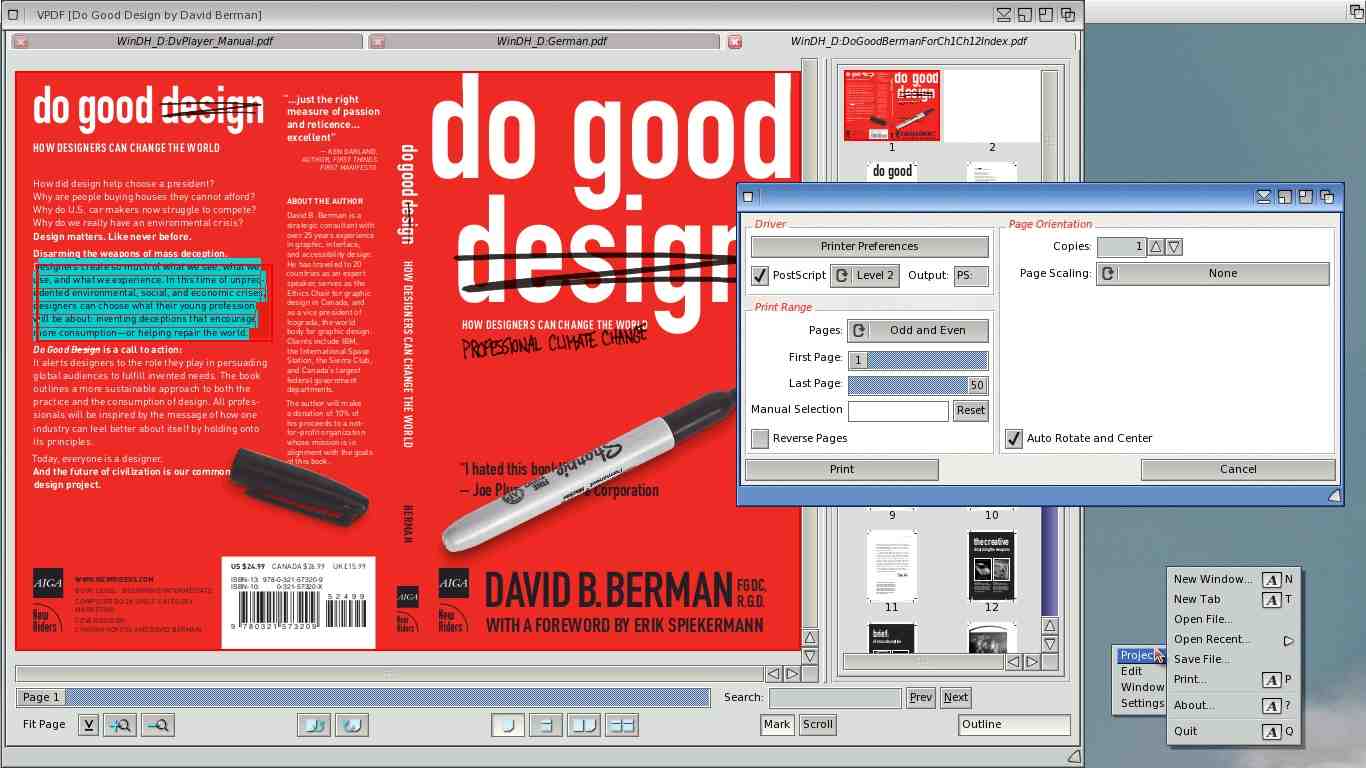Toggle the PostScript checkbox
This screenshot has width=1366, height=768.
point(760,275)
